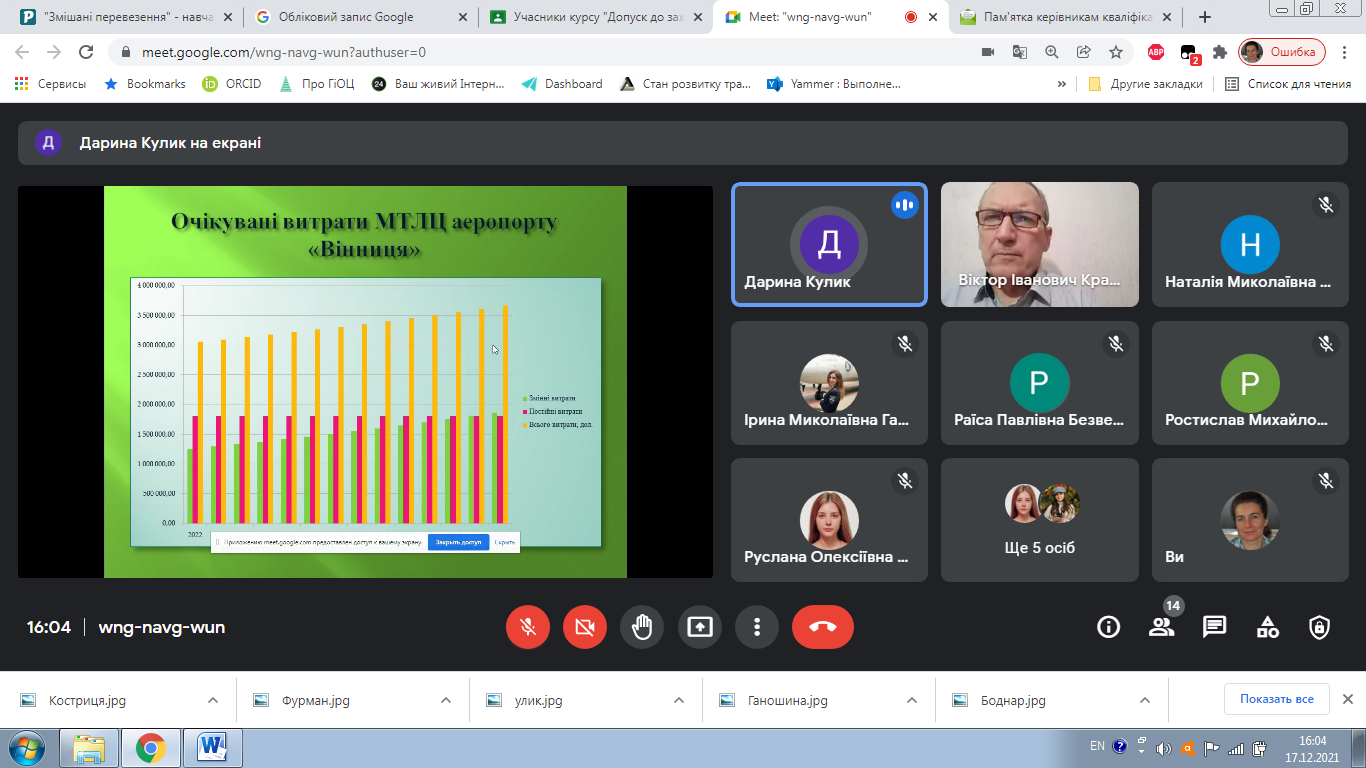Raise hand in the meeting
Image resolution: width=1366 pixels, height=768 pixels.
(642, 627)
